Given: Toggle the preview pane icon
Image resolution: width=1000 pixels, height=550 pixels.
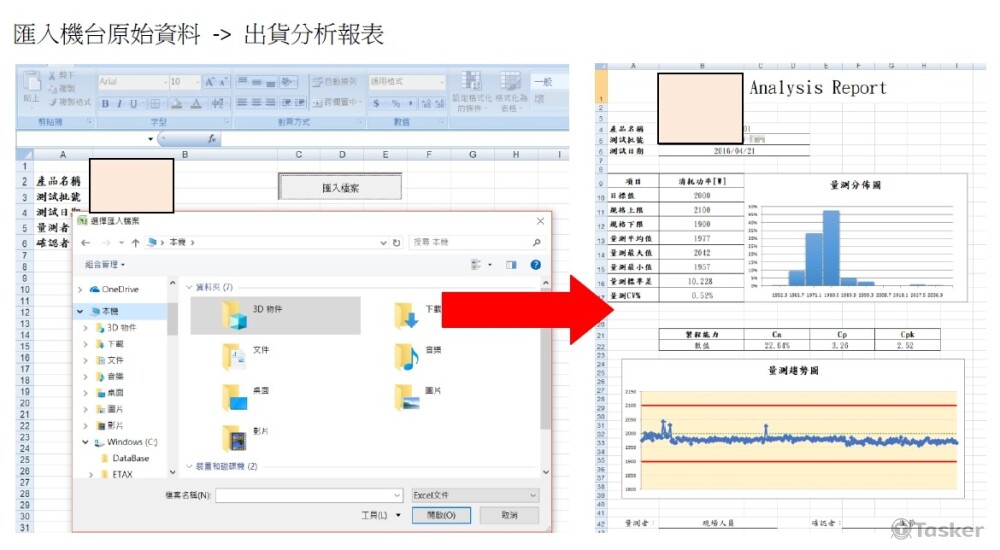Looking at the screenshot, I should click(511, 264).
